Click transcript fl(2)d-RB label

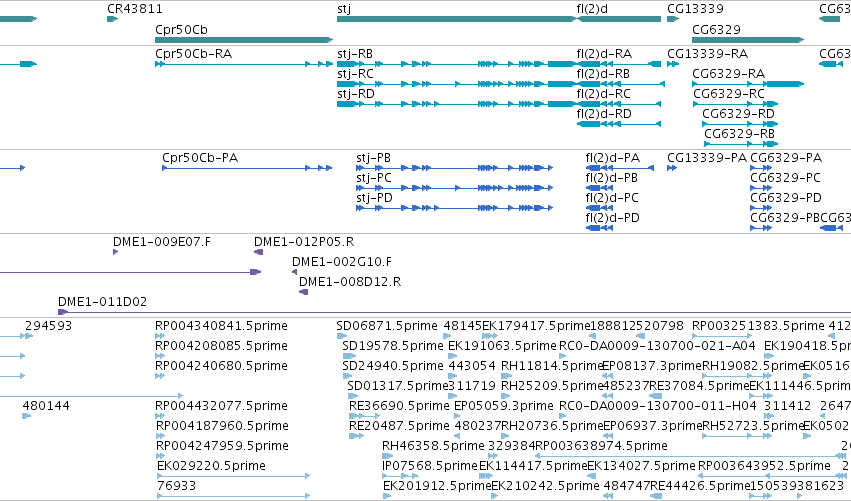click(603, 74)
